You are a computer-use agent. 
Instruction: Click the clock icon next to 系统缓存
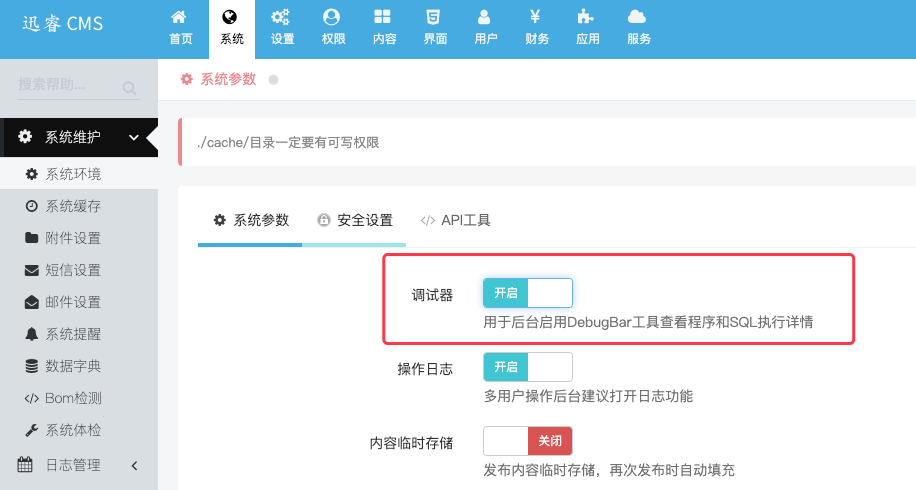32,206
